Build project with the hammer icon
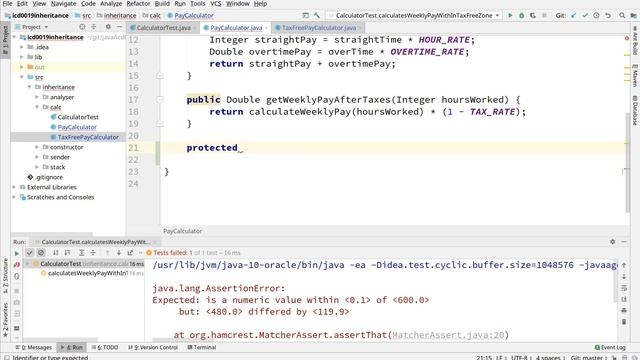The image size is (640, 360). (x=317, y=16)
